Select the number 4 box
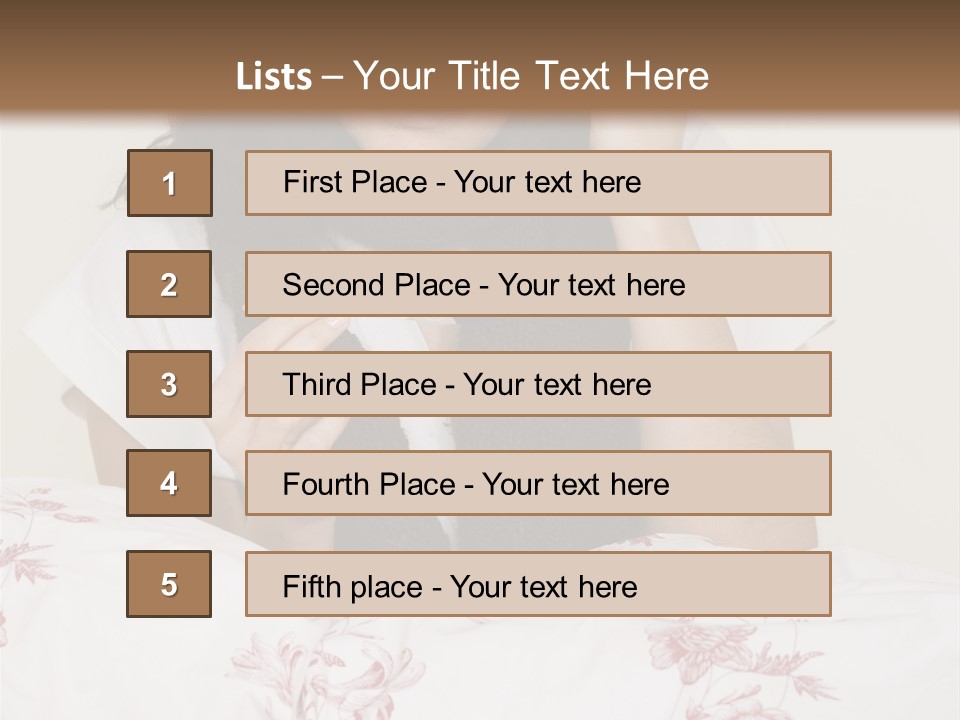This screenshot has width=960, height=720. tap(169, 483)
